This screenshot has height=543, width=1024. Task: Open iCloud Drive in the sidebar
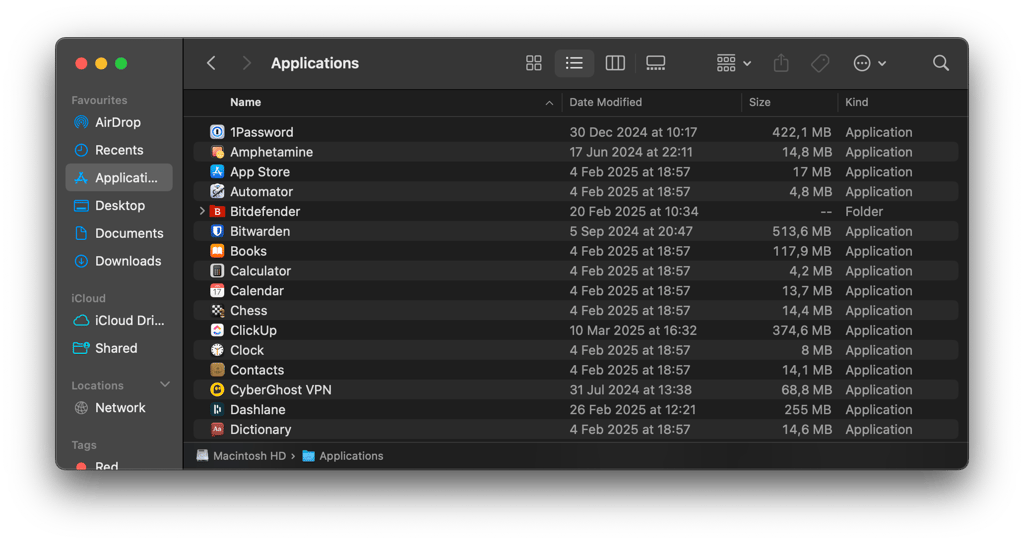[119, 320]
